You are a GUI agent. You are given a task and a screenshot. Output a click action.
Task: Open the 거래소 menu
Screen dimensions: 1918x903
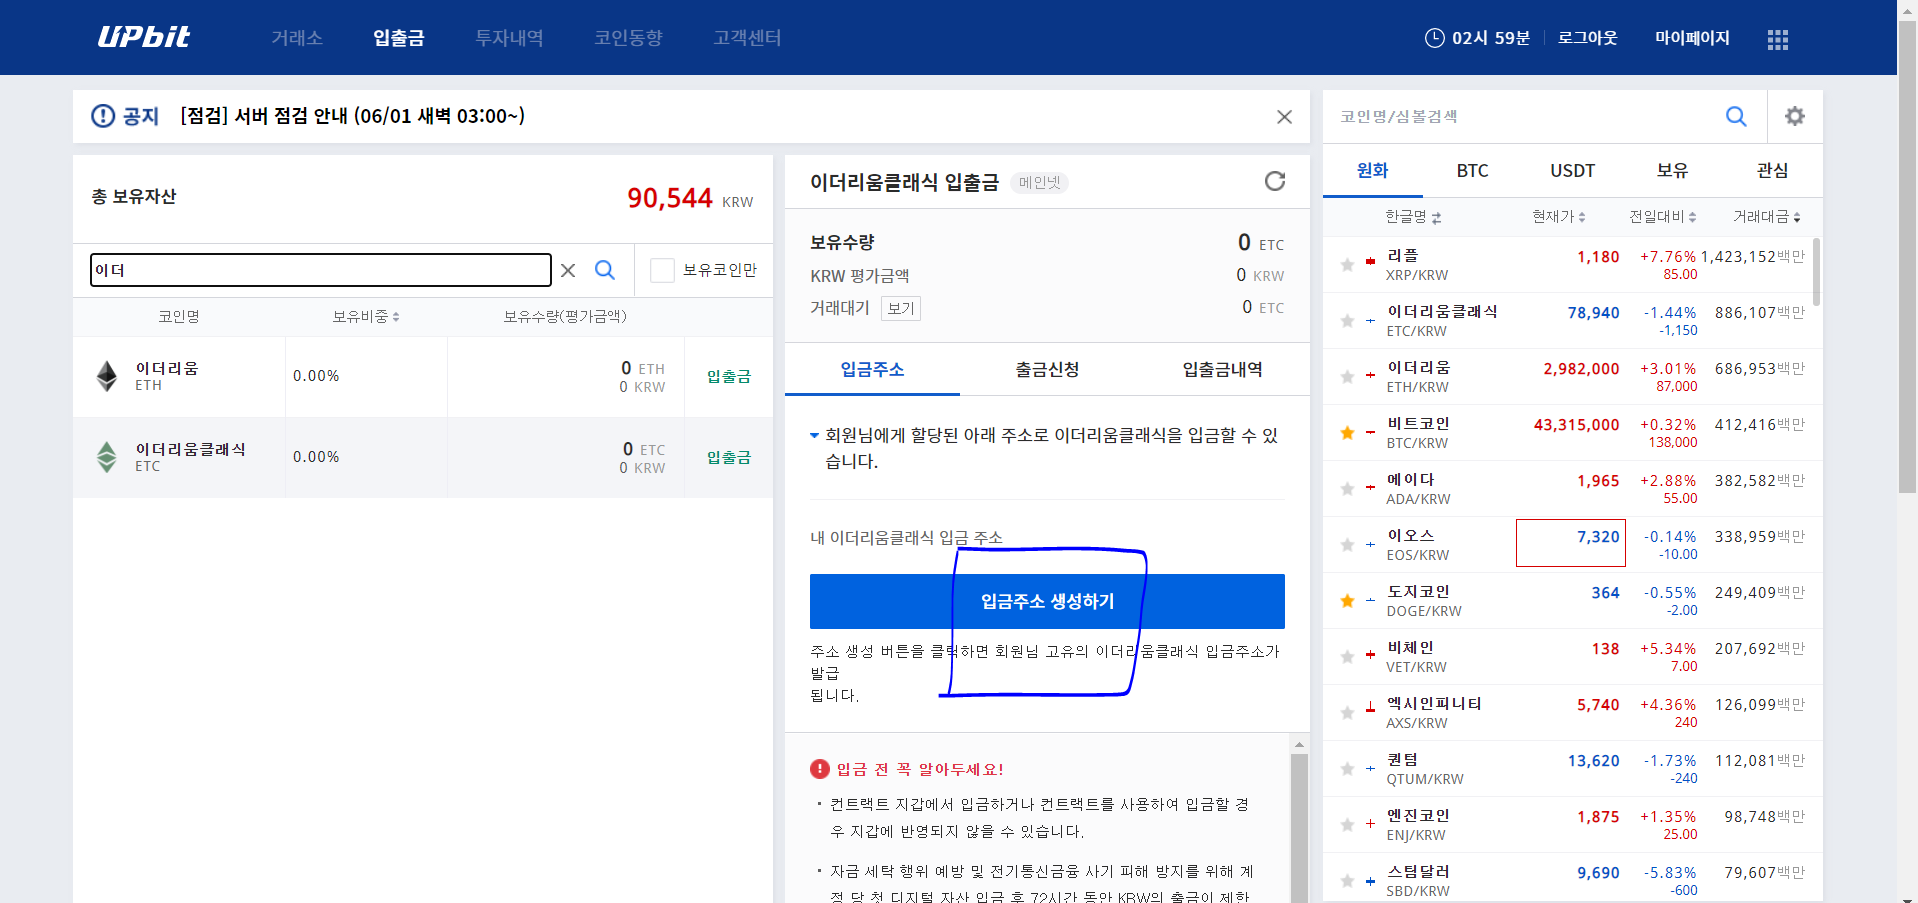click(297, 38)
